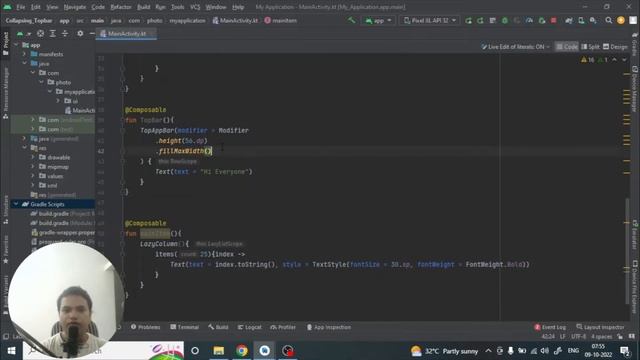The width and height of the screenshot is (640, 360).
Task: Open the Terminal tool window
Action: tap(184, 327)
